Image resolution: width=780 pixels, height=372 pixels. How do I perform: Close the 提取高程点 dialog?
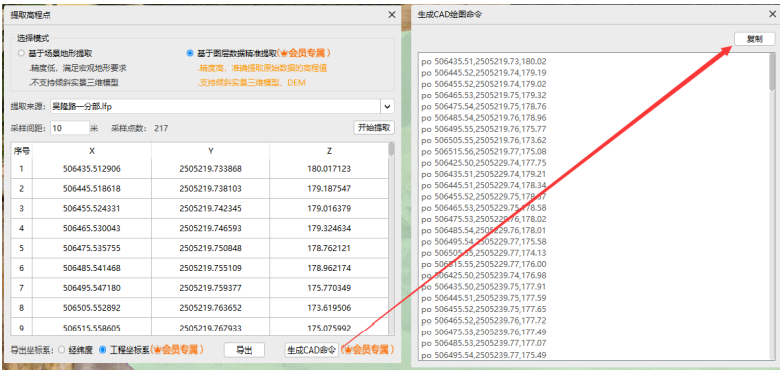[x=391, y=15]
